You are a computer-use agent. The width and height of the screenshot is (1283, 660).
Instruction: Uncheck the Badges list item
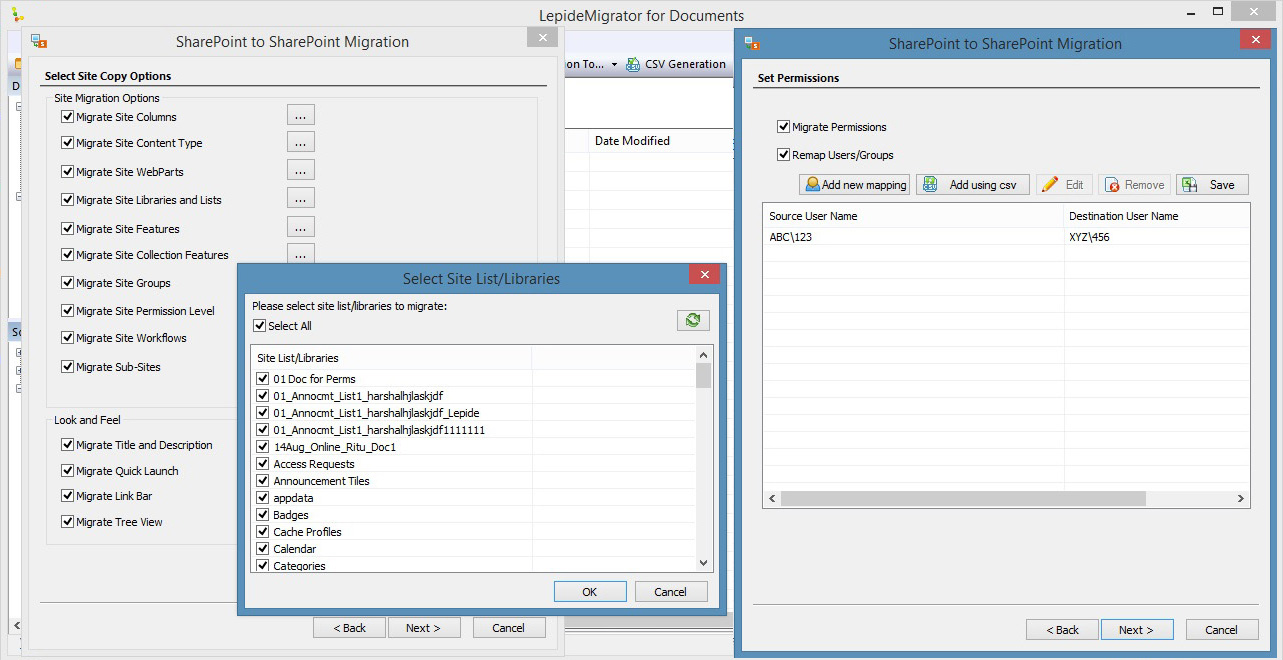point(264,515)
